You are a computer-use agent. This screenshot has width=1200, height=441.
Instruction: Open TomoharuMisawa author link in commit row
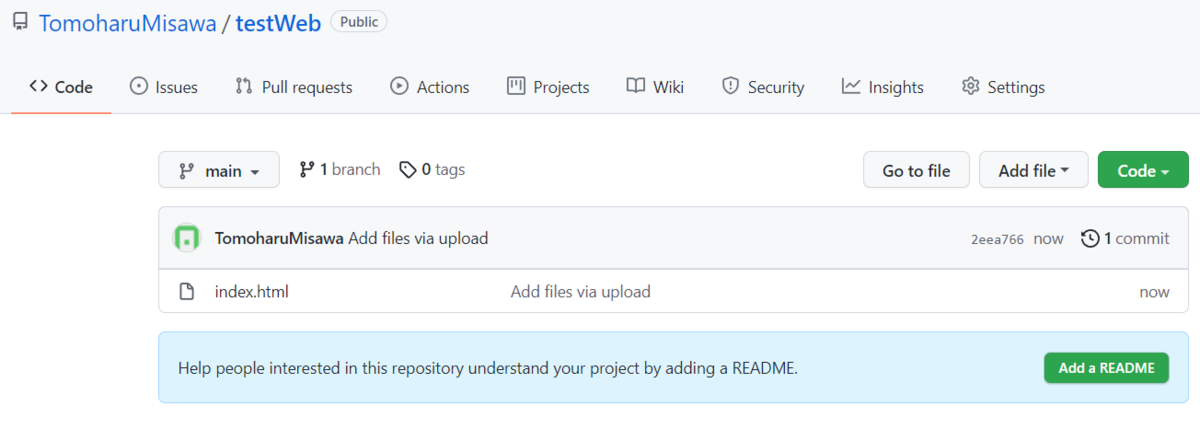(x=280, y=238)
